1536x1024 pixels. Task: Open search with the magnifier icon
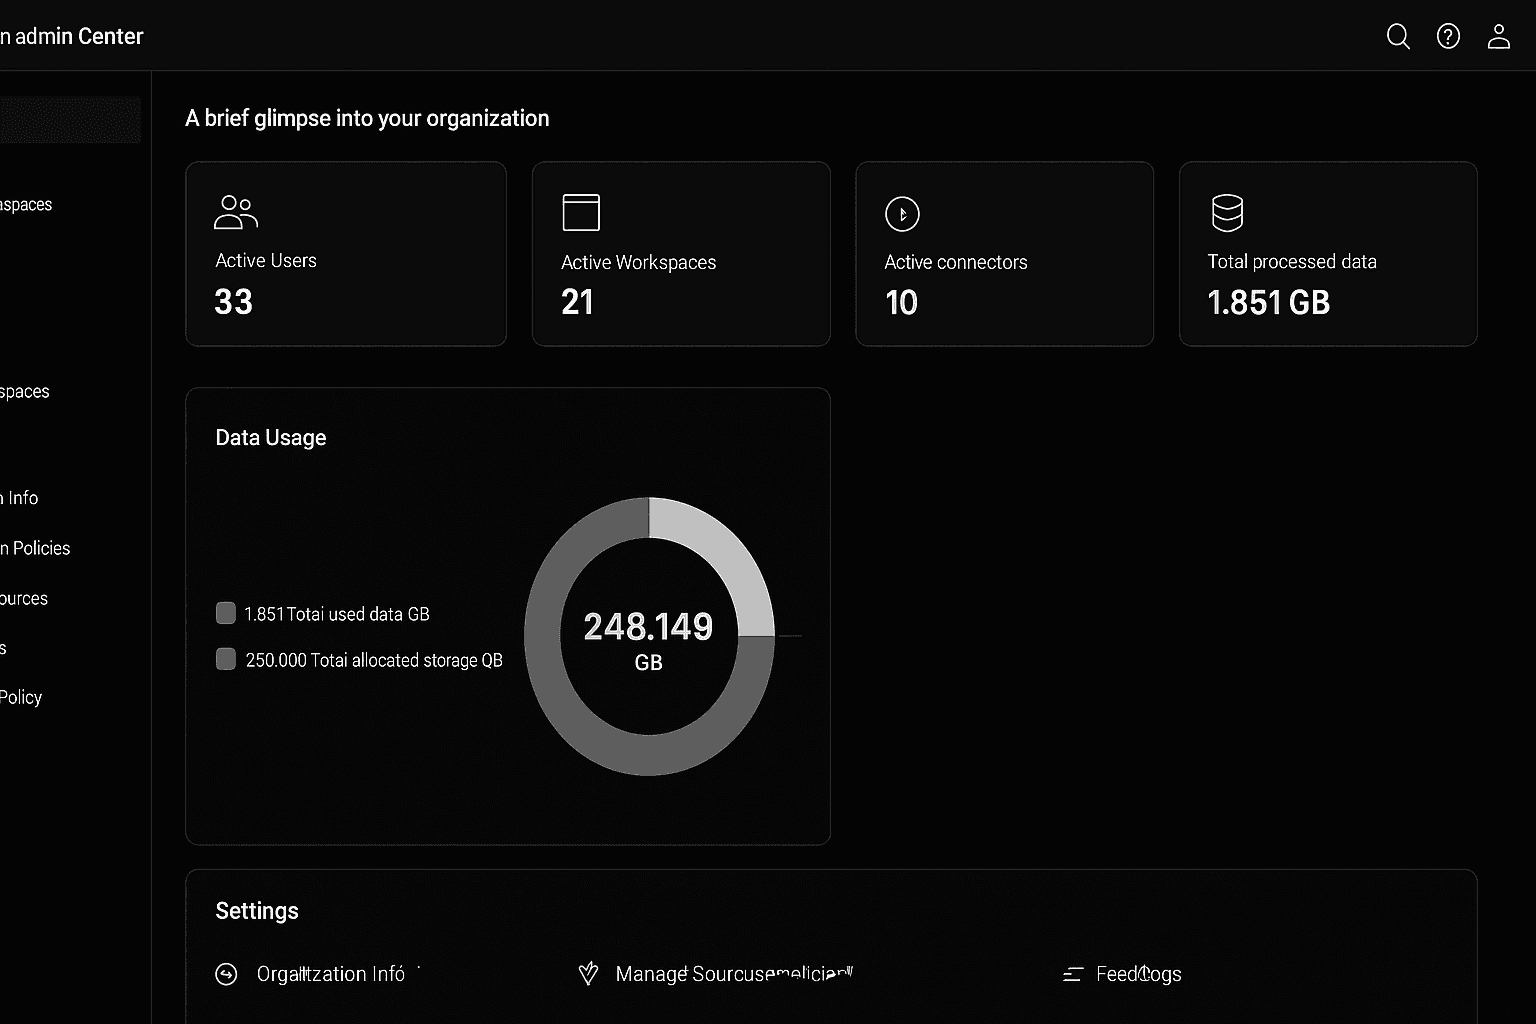(x=1398, y=37)
